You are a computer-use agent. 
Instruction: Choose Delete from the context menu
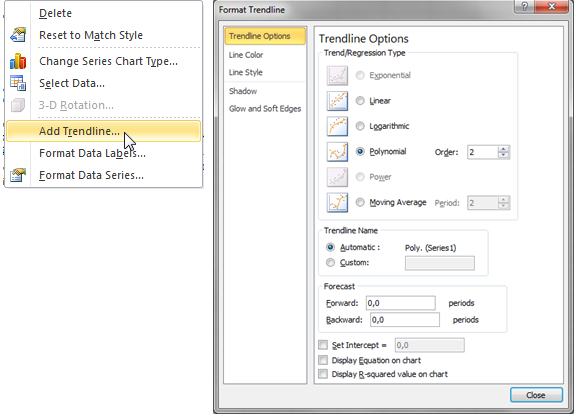[104, 13]
